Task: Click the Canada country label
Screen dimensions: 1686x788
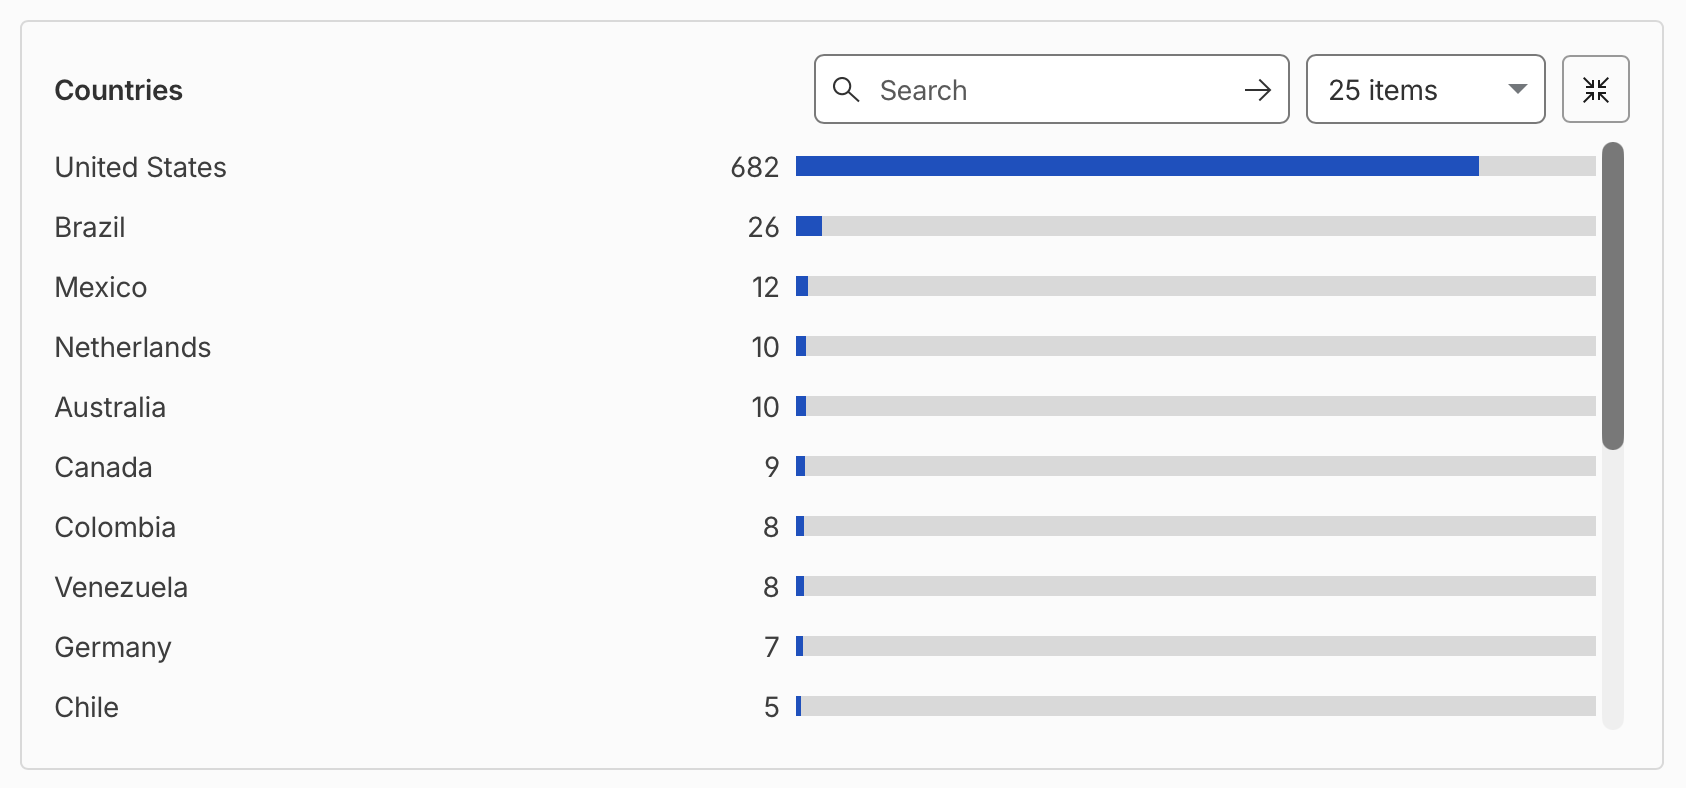Action: pos(103,467)
